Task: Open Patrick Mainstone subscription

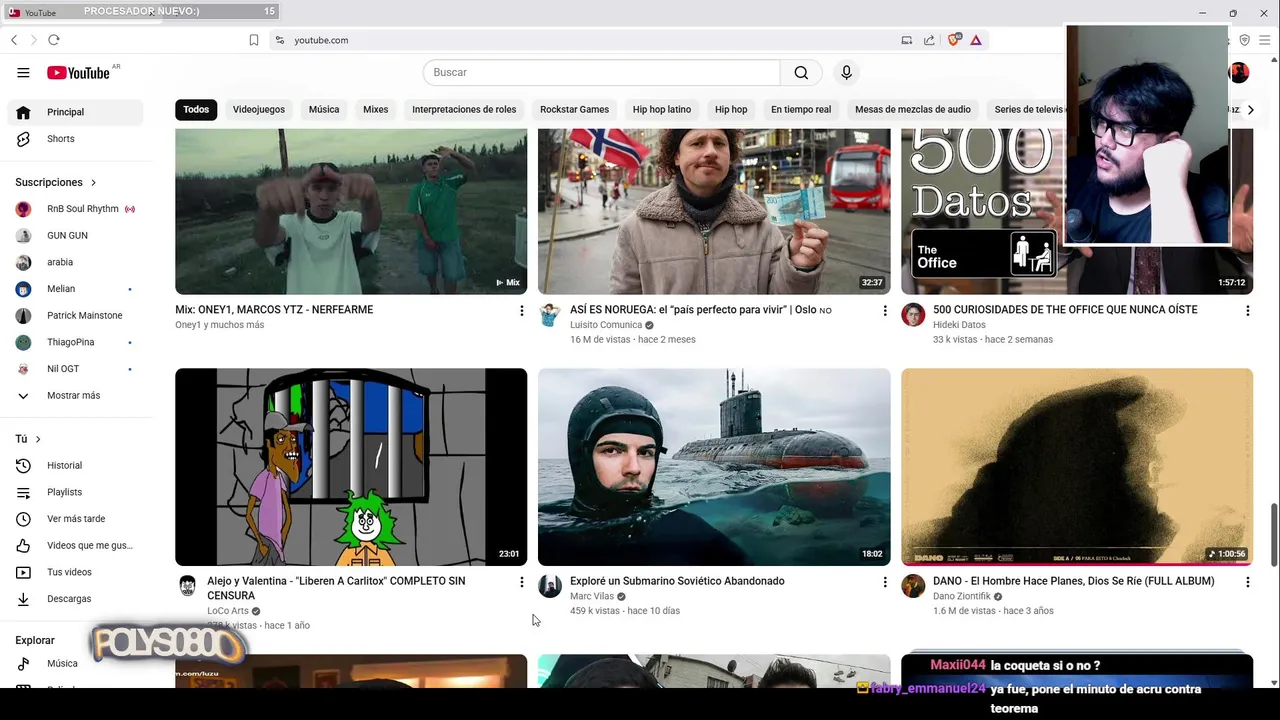Action: (x=75, y=315)
